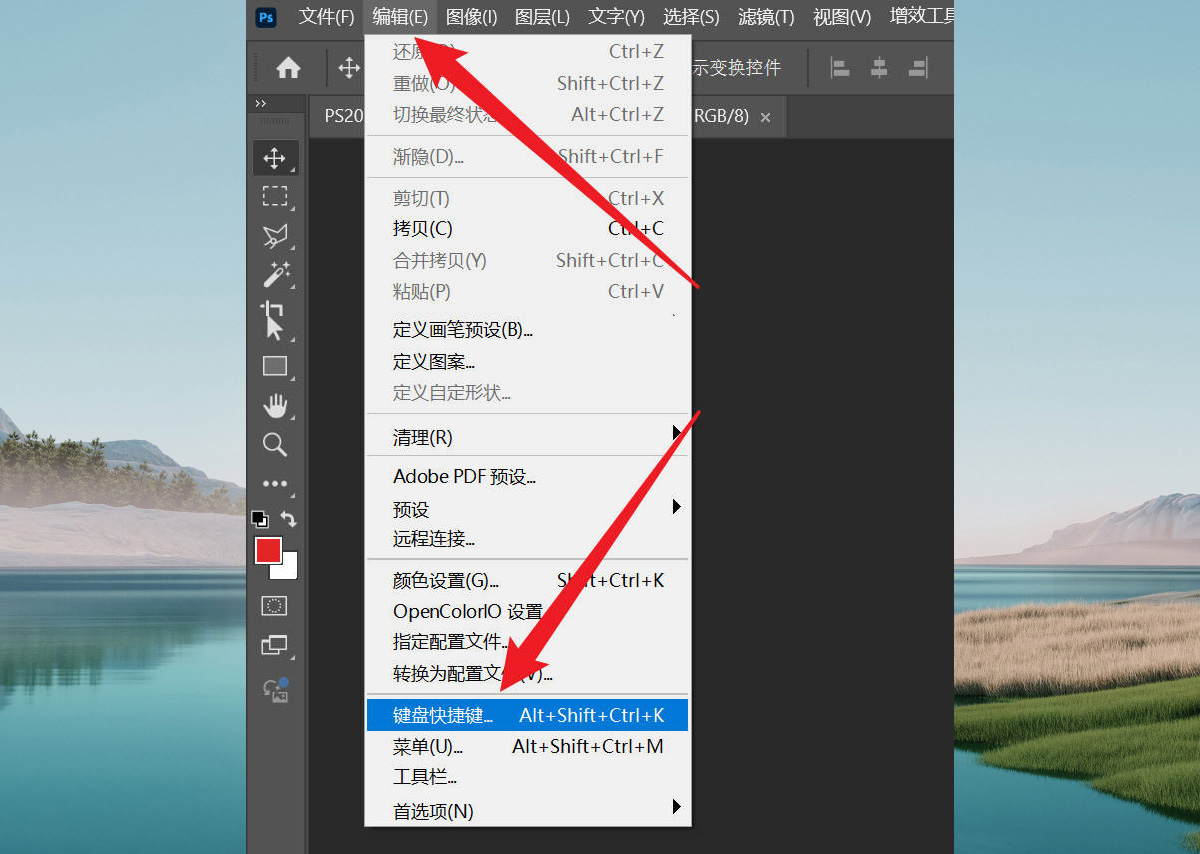
Task: Open the 视图(V) menu
Action: 842,17
